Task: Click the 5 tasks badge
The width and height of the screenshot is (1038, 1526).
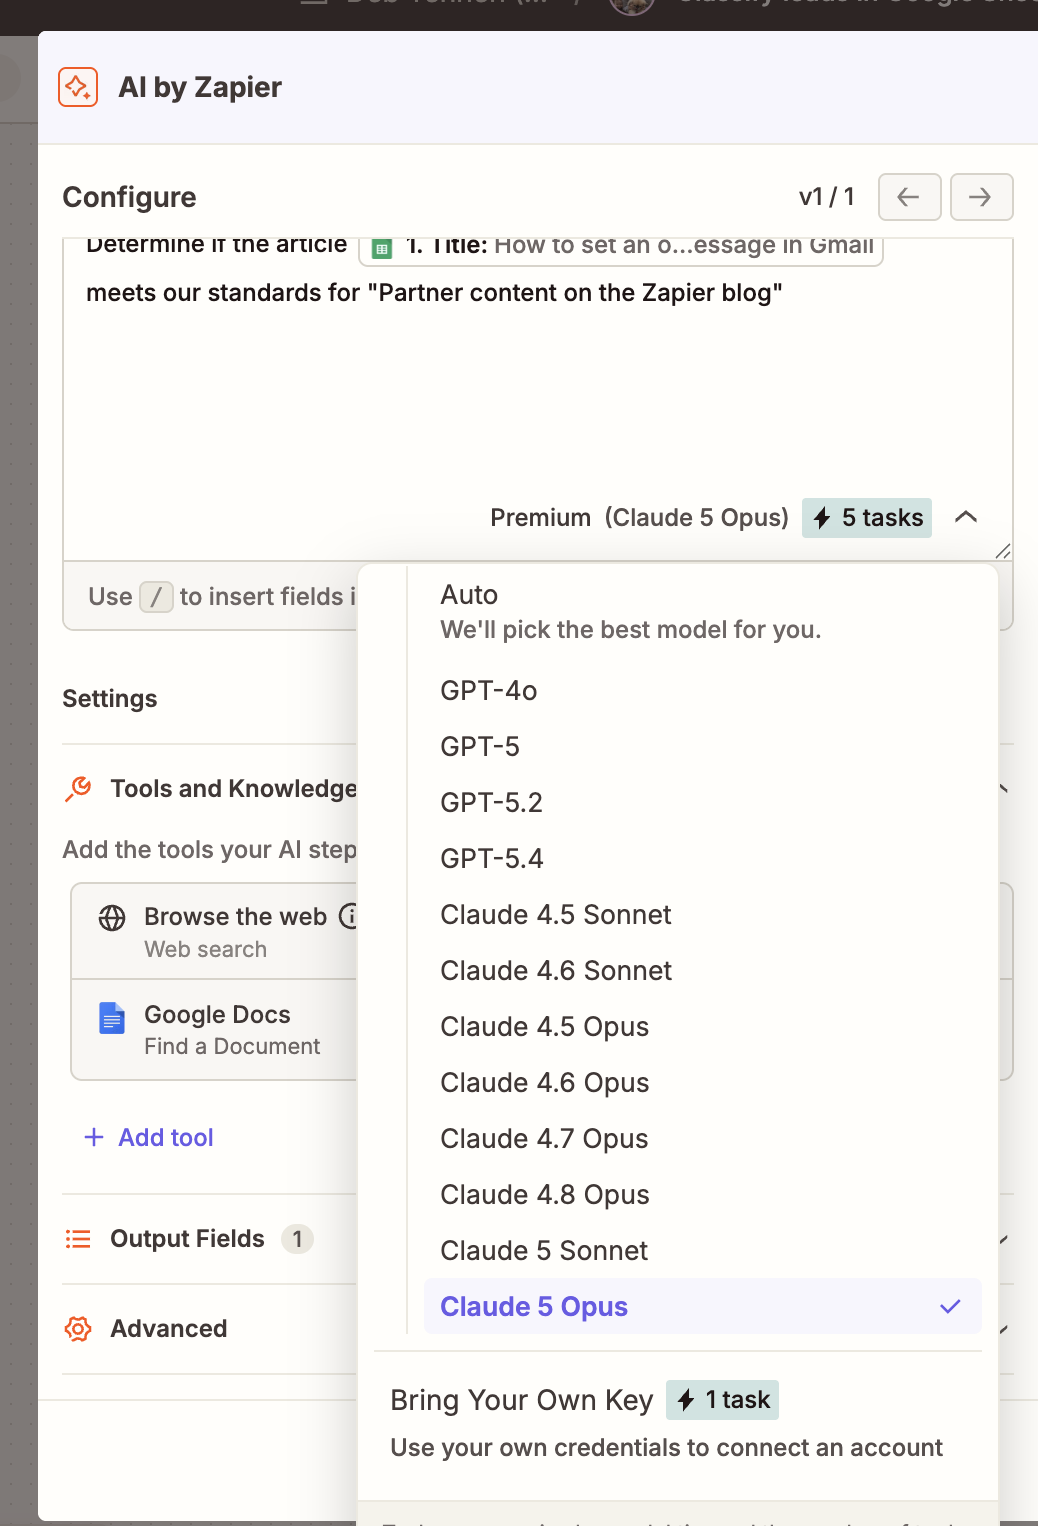Action: (x=867, y=518)
